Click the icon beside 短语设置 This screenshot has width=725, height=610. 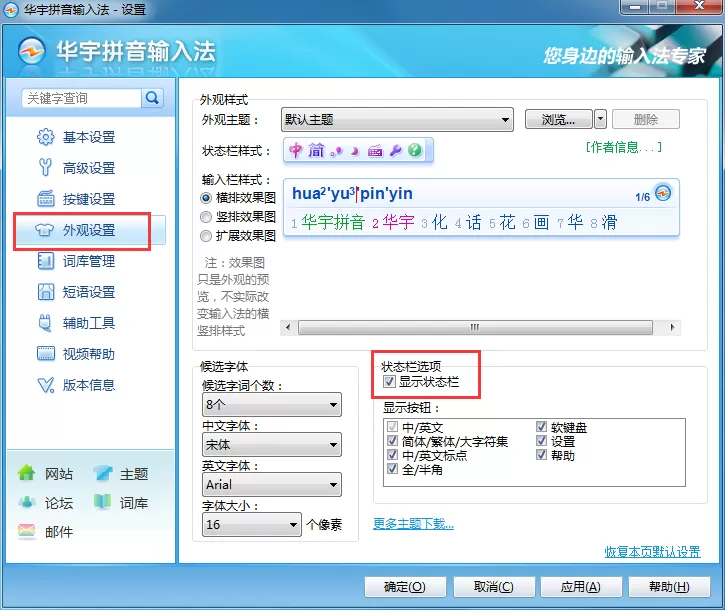click(x=45, y=292)
